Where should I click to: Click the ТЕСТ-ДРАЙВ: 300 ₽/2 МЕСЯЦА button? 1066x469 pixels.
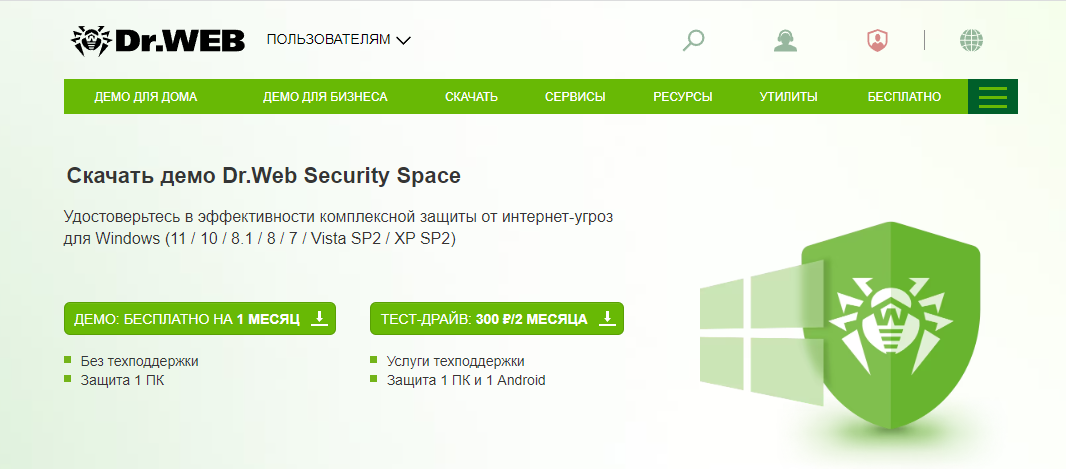coord(484,319)
